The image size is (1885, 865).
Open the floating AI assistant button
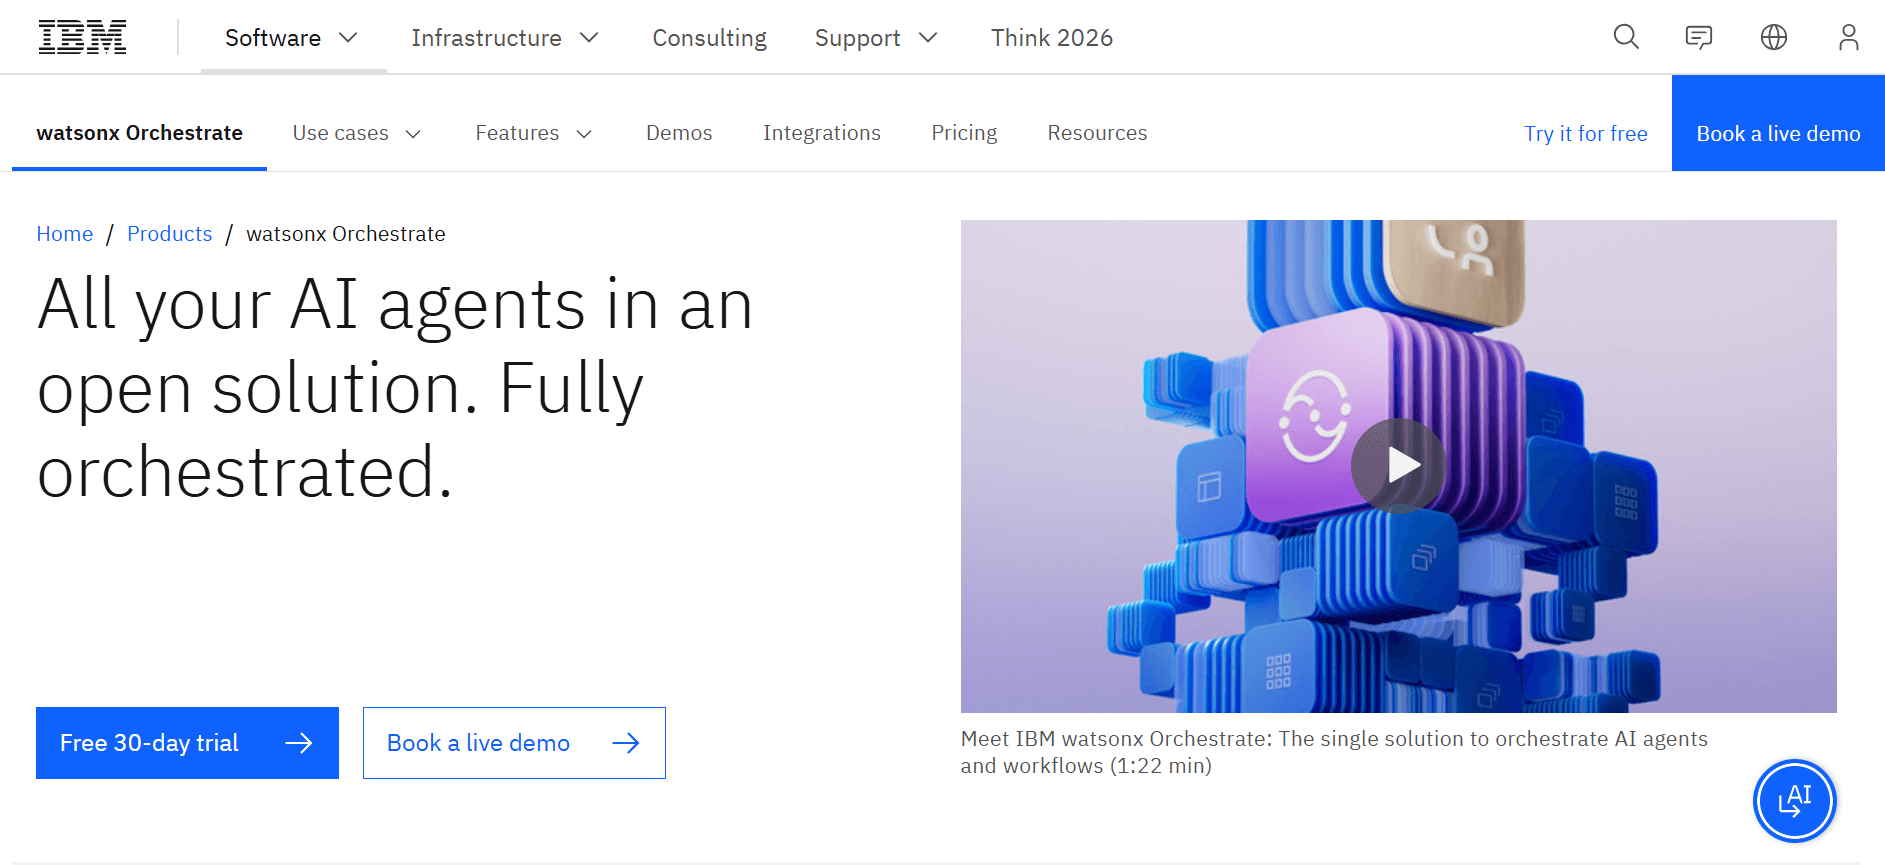tap(1794, 800)
